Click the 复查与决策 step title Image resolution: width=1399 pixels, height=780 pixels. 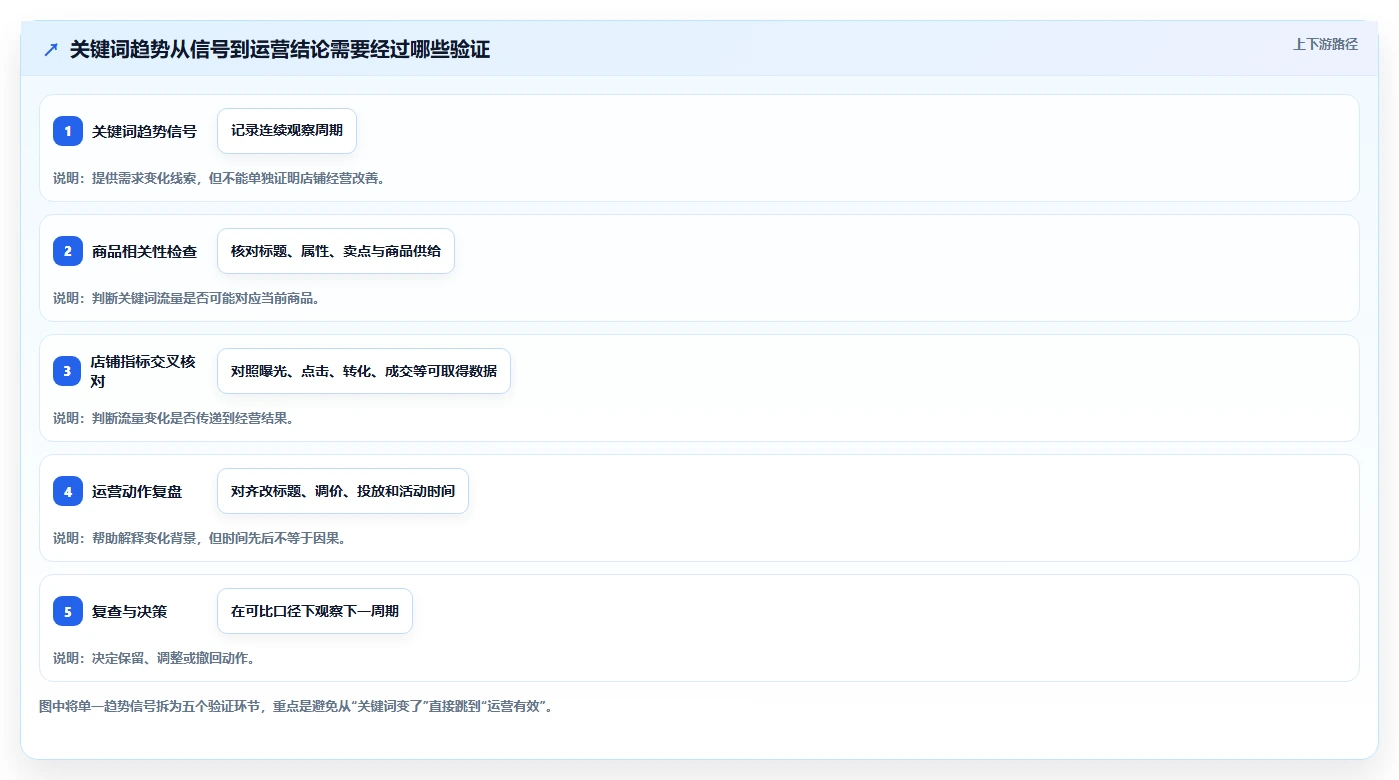click(129, 611)
